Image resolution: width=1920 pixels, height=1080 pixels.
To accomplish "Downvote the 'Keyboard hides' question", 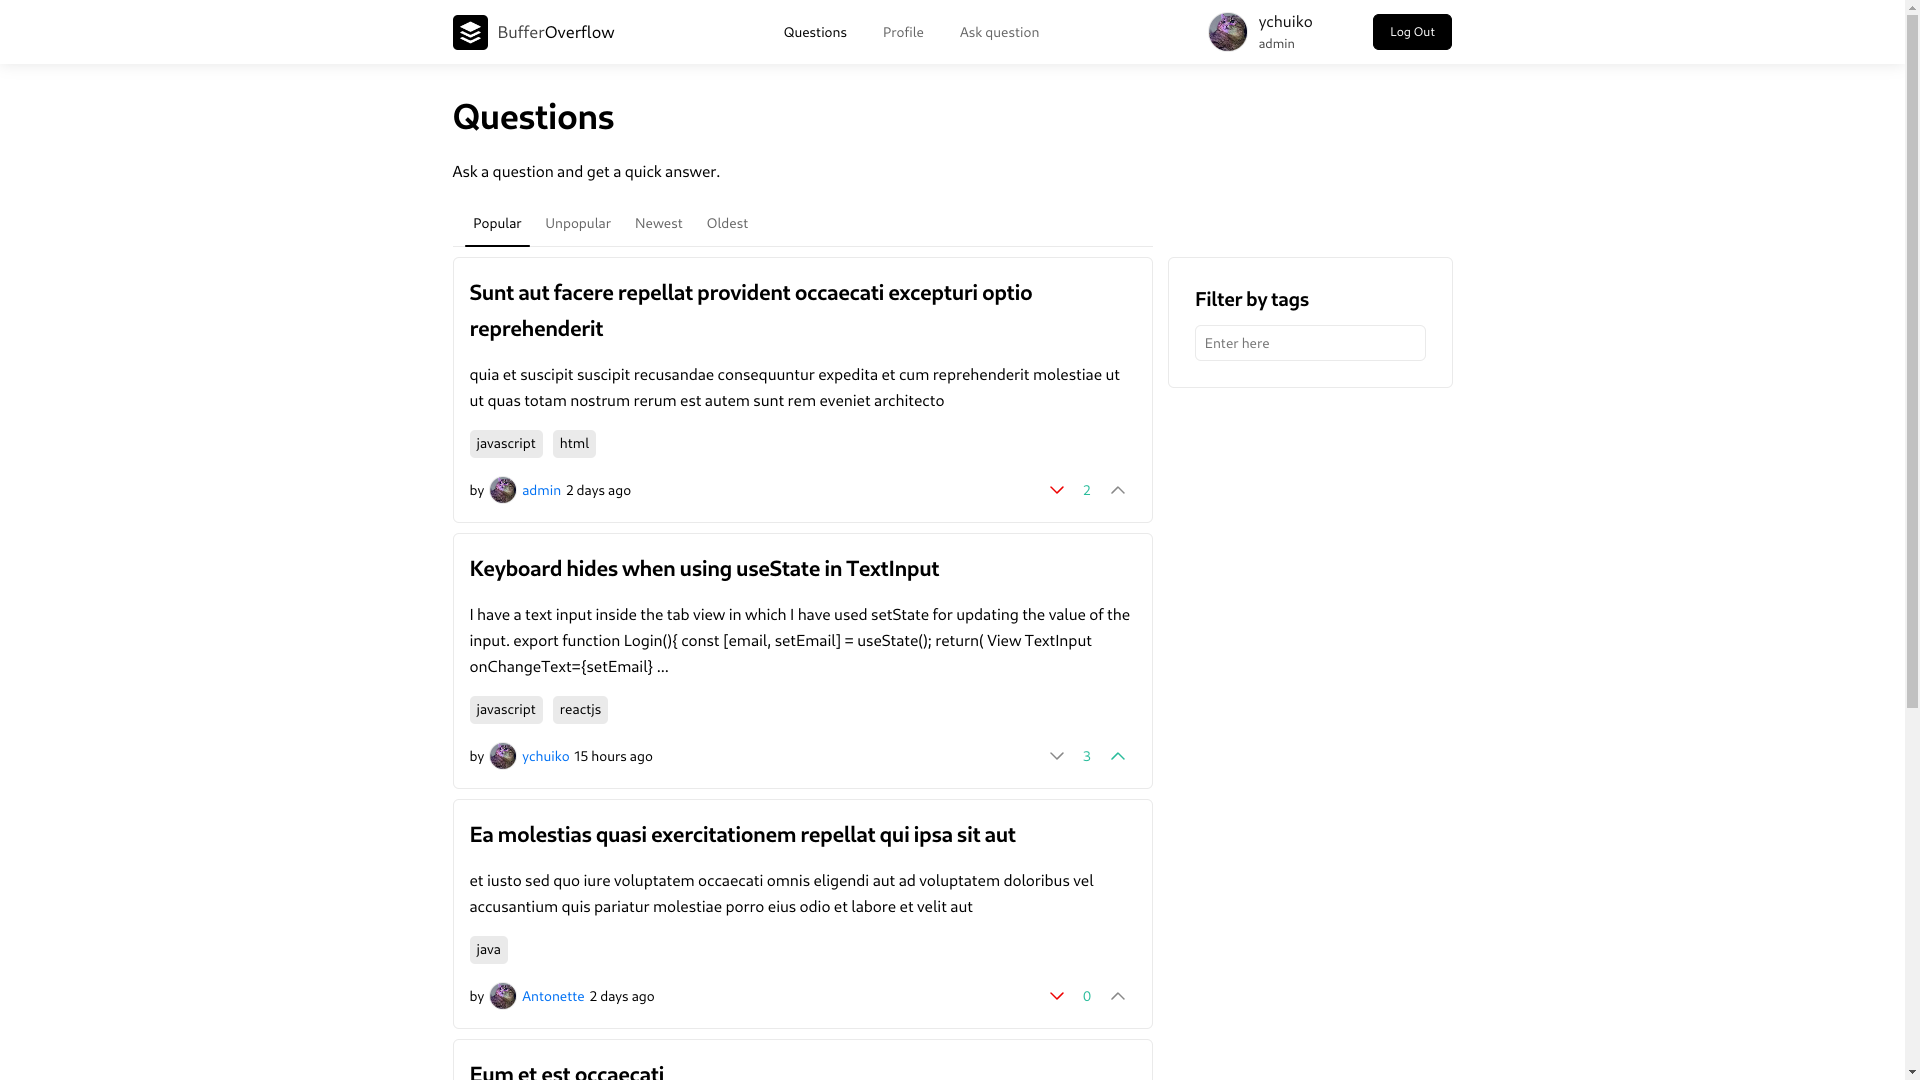I will point(1057,756).
